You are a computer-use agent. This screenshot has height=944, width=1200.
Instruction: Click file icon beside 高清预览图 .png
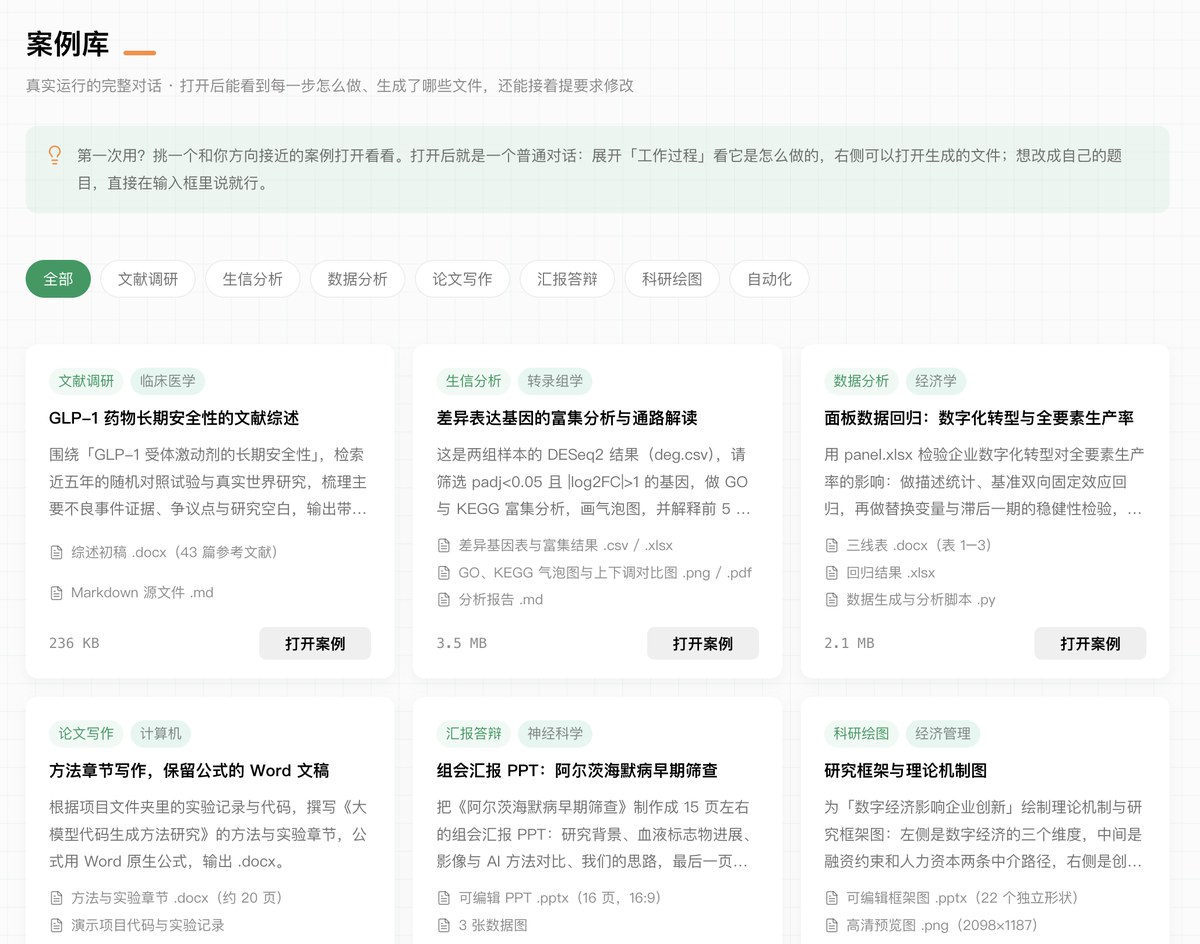tap(832, 925)
